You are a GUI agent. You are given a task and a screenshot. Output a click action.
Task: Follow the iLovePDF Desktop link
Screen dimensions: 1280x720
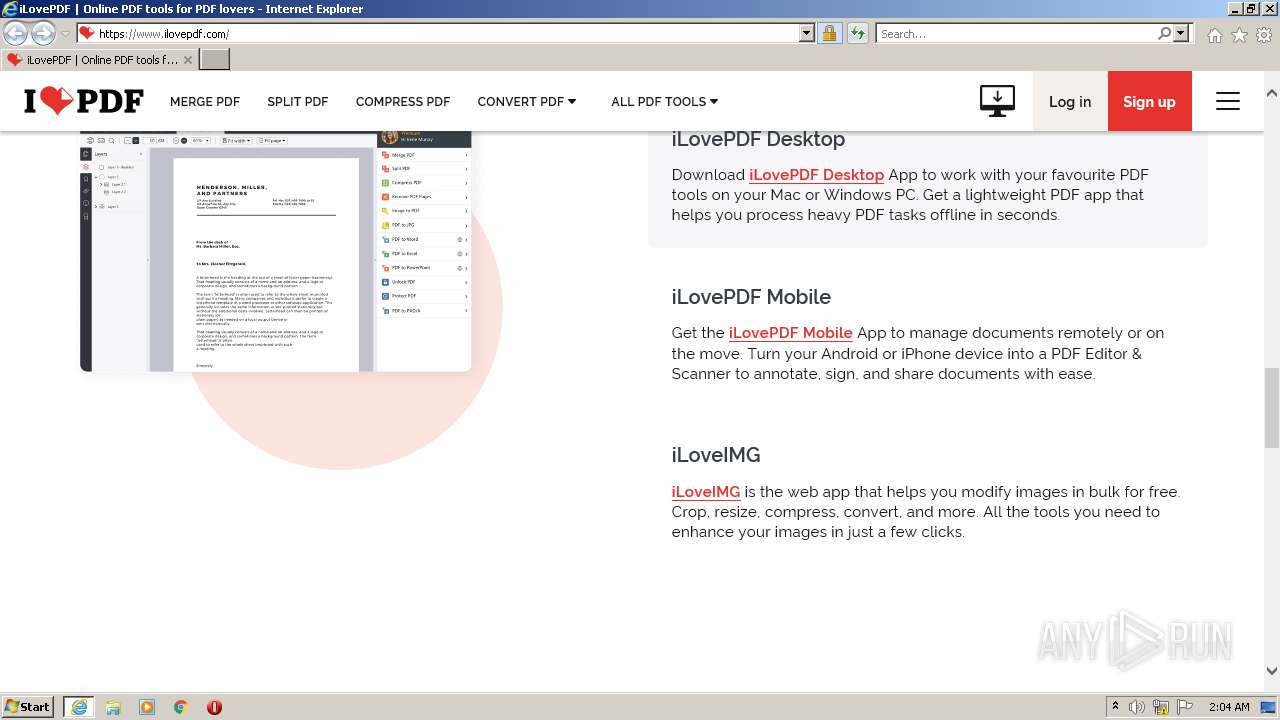[x=816, y=174]
